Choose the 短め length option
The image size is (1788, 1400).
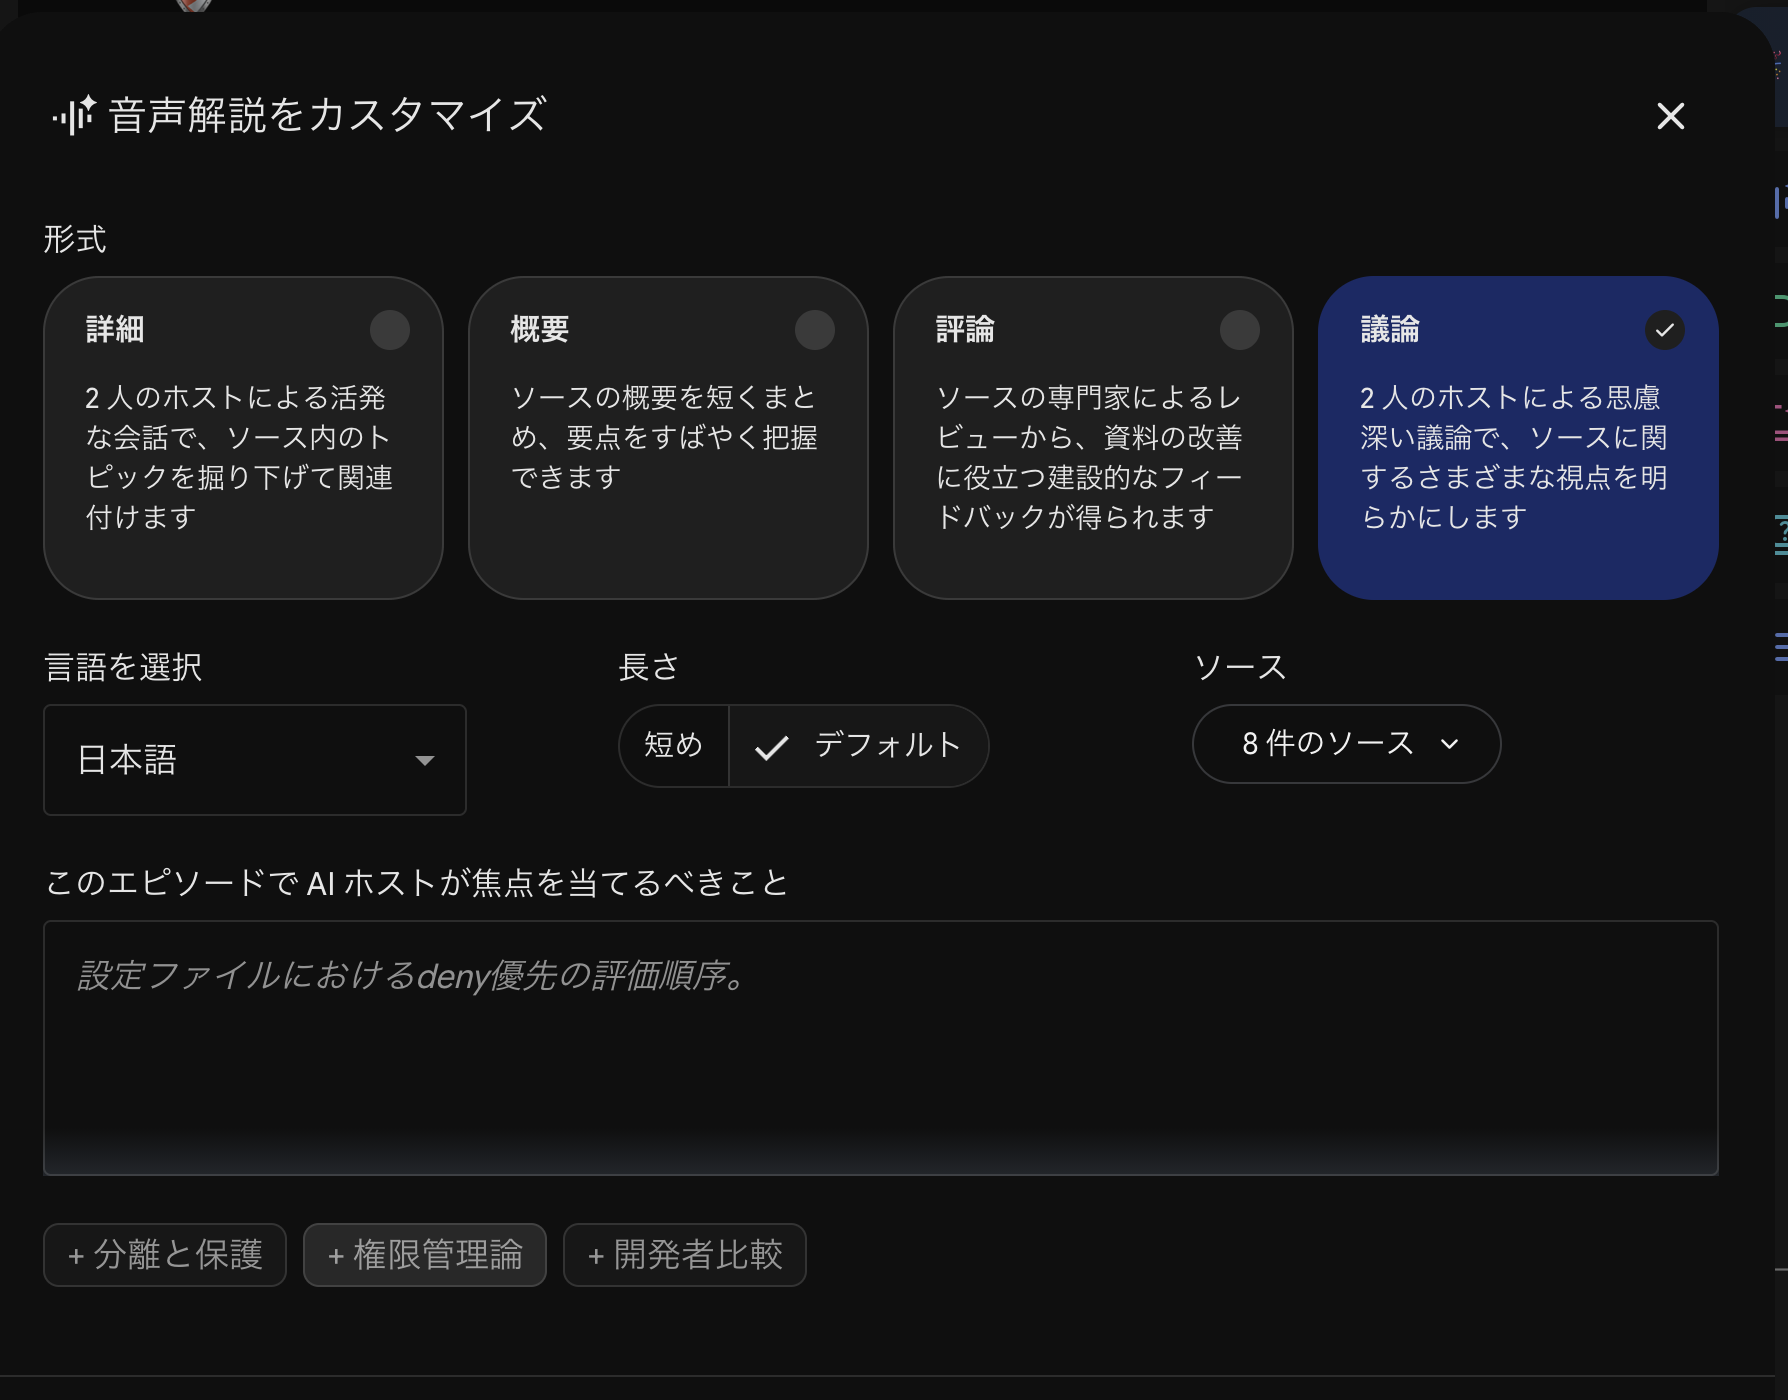point(674,746)
